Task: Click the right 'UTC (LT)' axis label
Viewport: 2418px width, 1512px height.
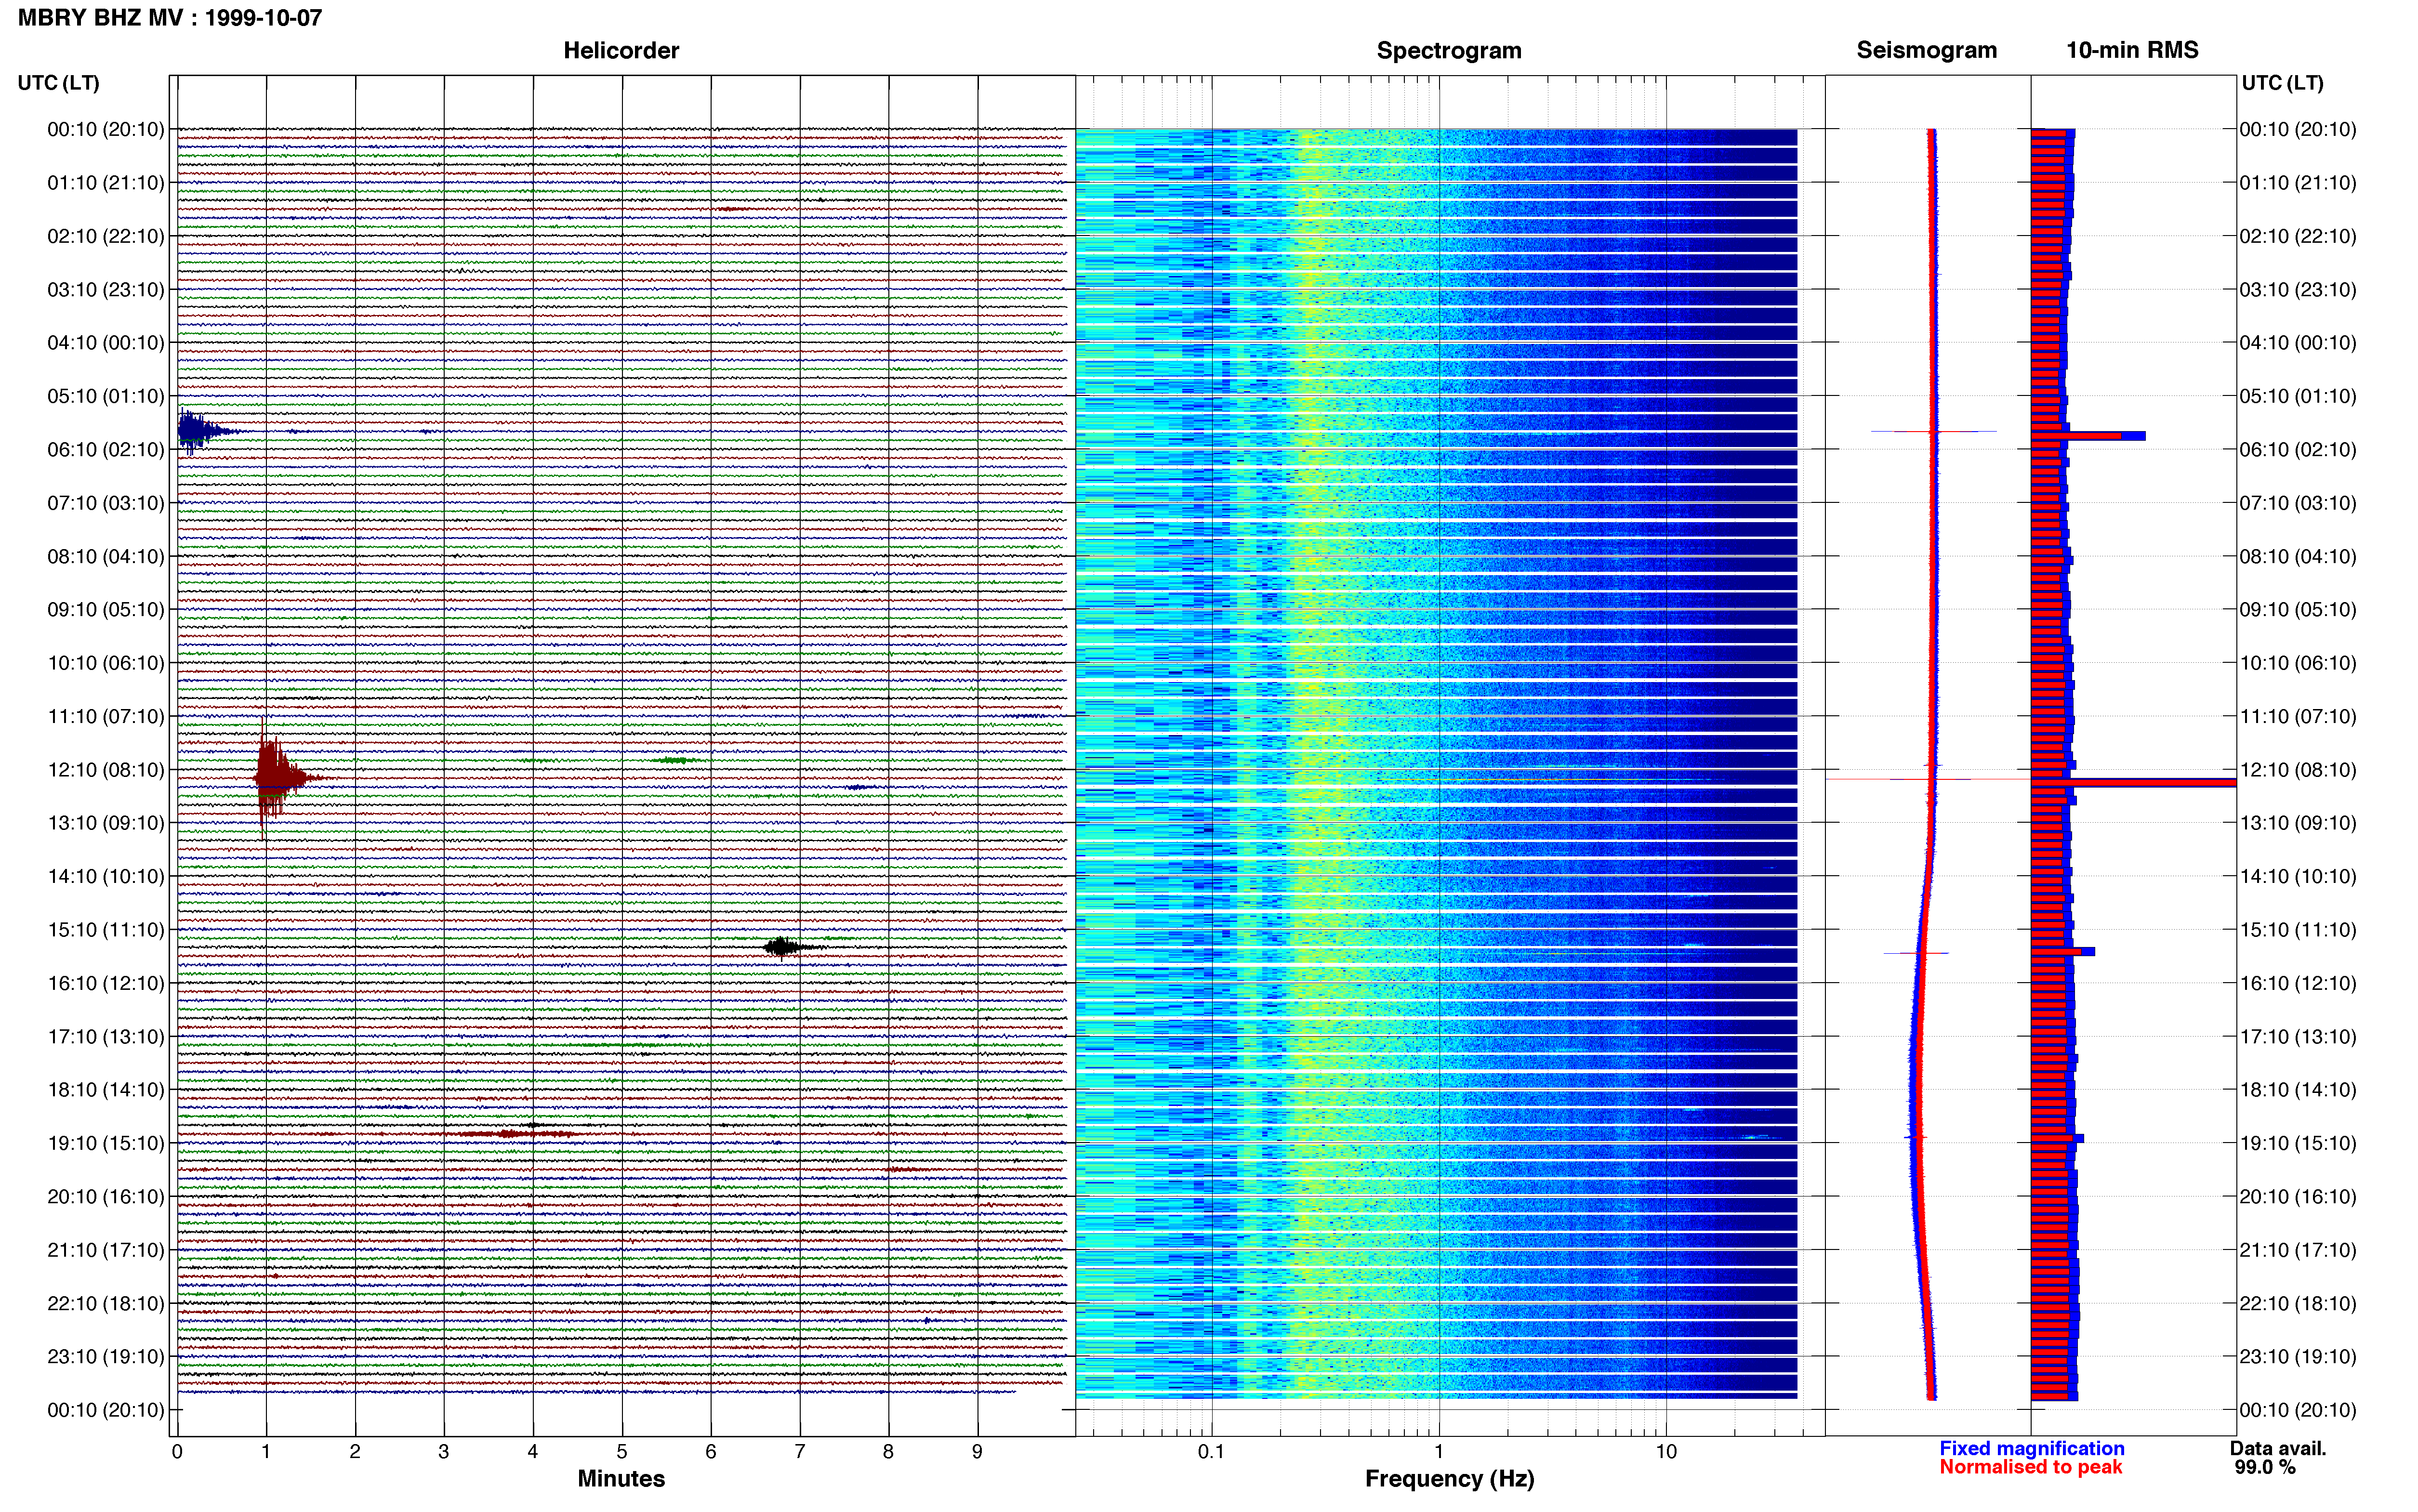Action: 2283,83
